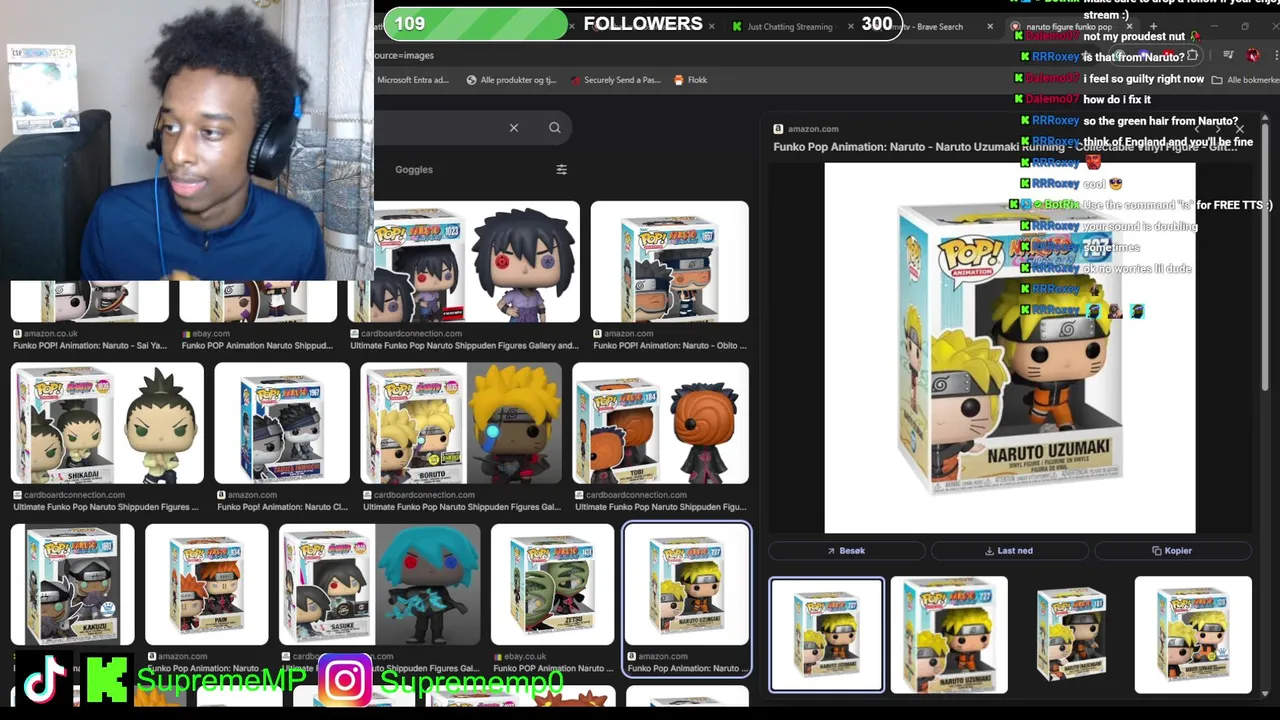Open the search filters sliders icon

tap(561, 170)
